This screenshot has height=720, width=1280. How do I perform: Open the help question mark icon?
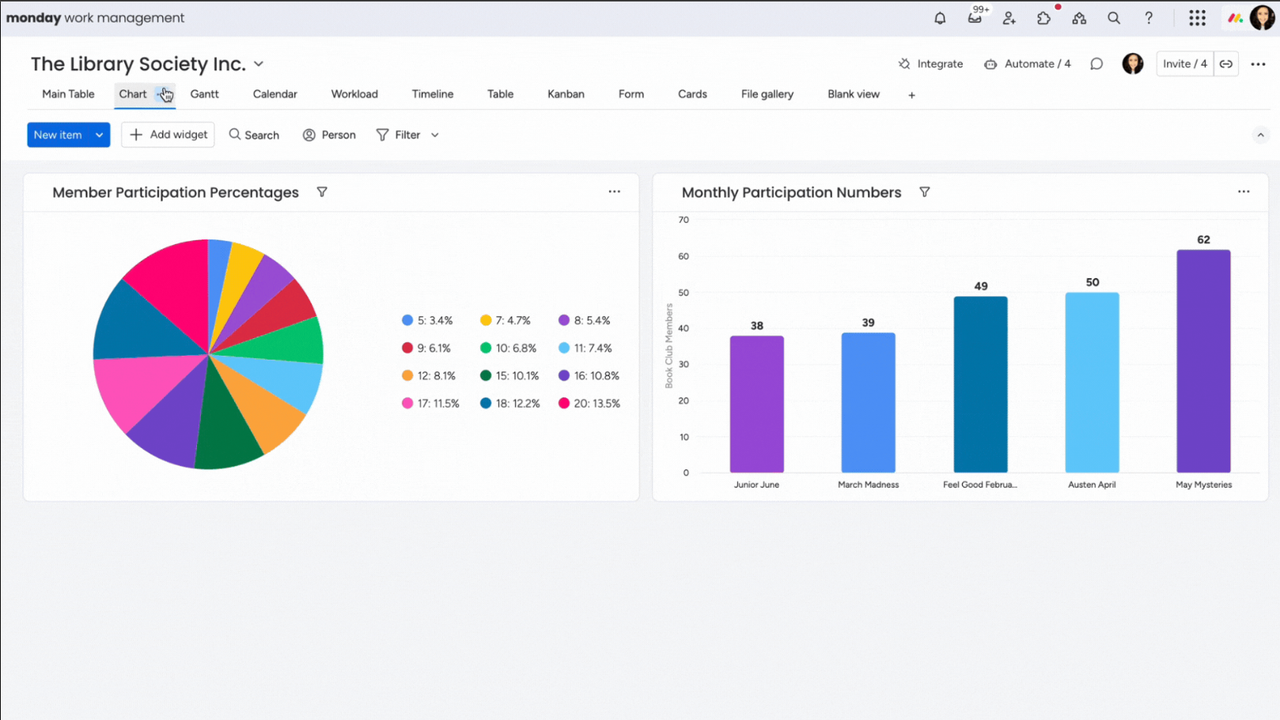[x=1149, y=18]
